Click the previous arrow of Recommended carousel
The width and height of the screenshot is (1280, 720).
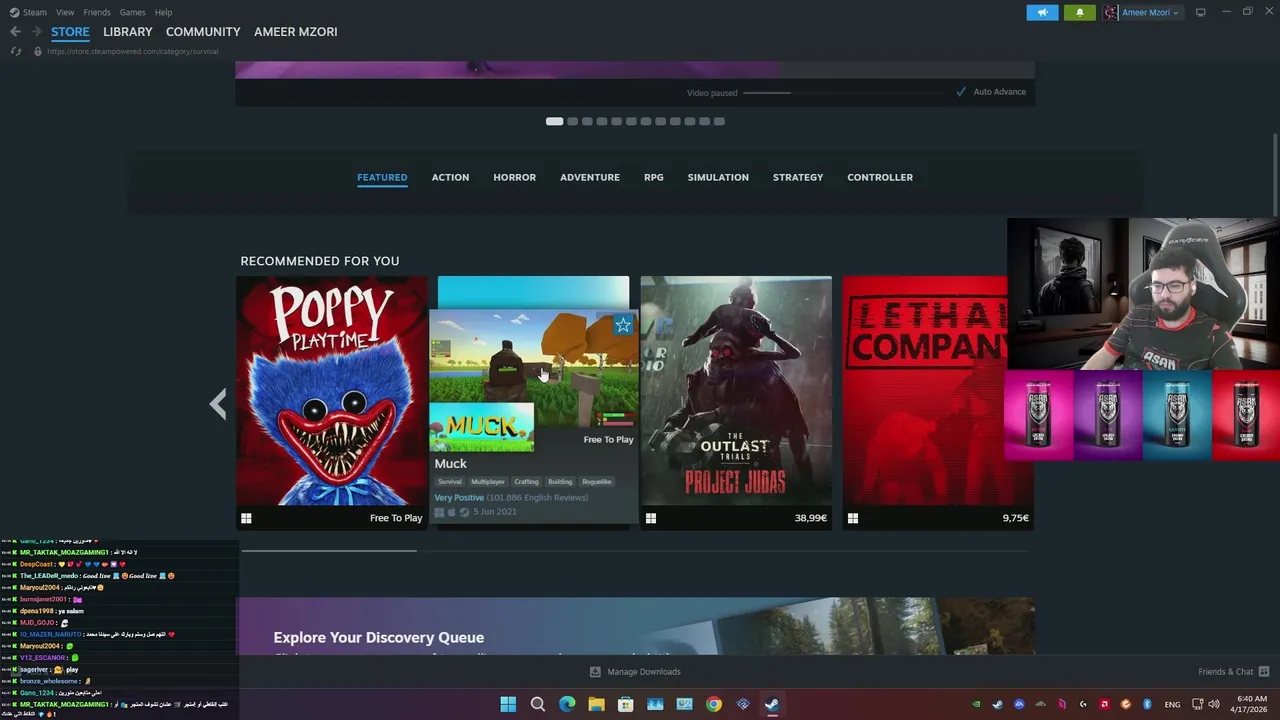tap(218, 404)
